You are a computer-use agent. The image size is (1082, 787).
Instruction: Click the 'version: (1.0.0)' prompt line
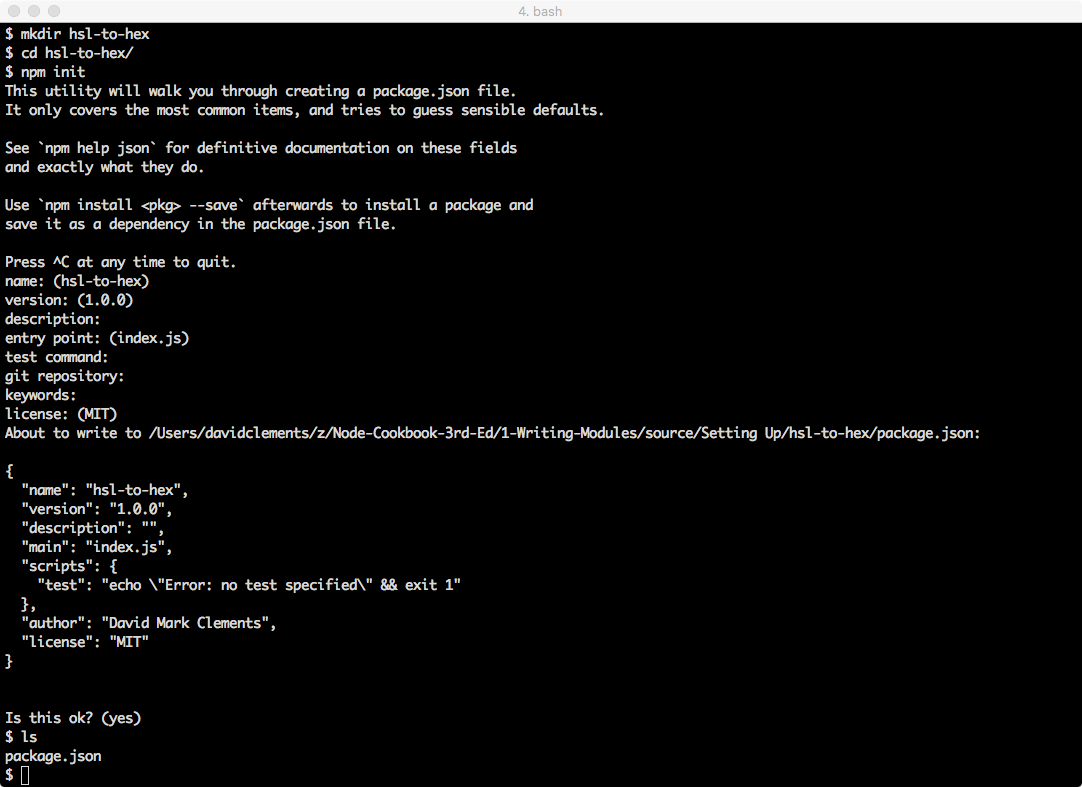tap(69, 300)
